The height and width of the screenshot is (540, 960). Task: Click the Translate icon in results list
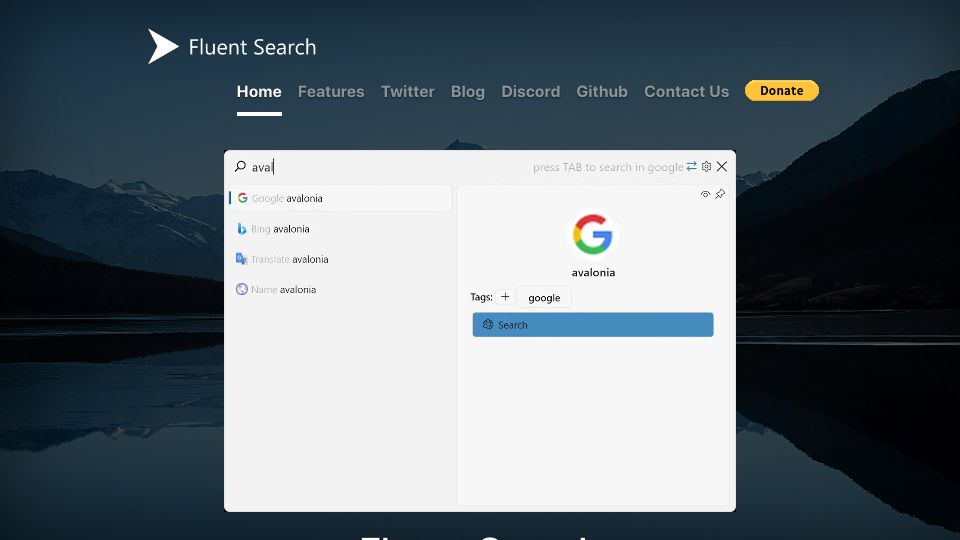(241, 258)
